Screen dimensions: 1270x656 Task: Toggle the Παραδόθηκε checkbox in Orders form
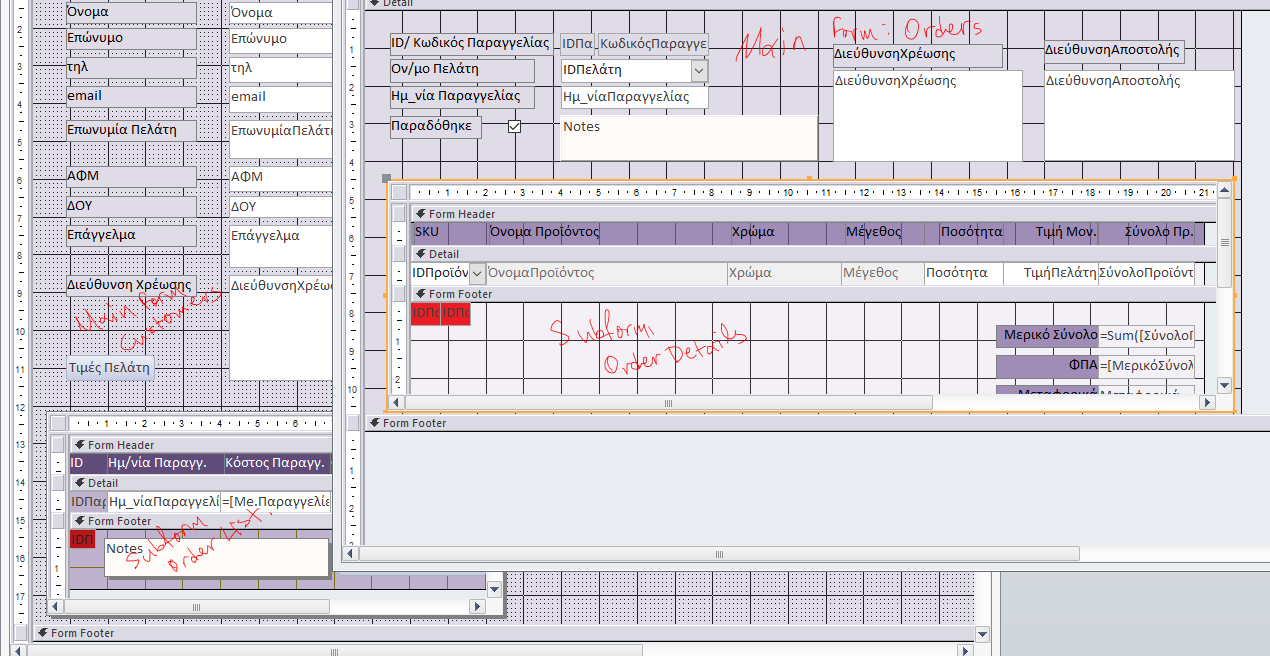pos(515,127)
